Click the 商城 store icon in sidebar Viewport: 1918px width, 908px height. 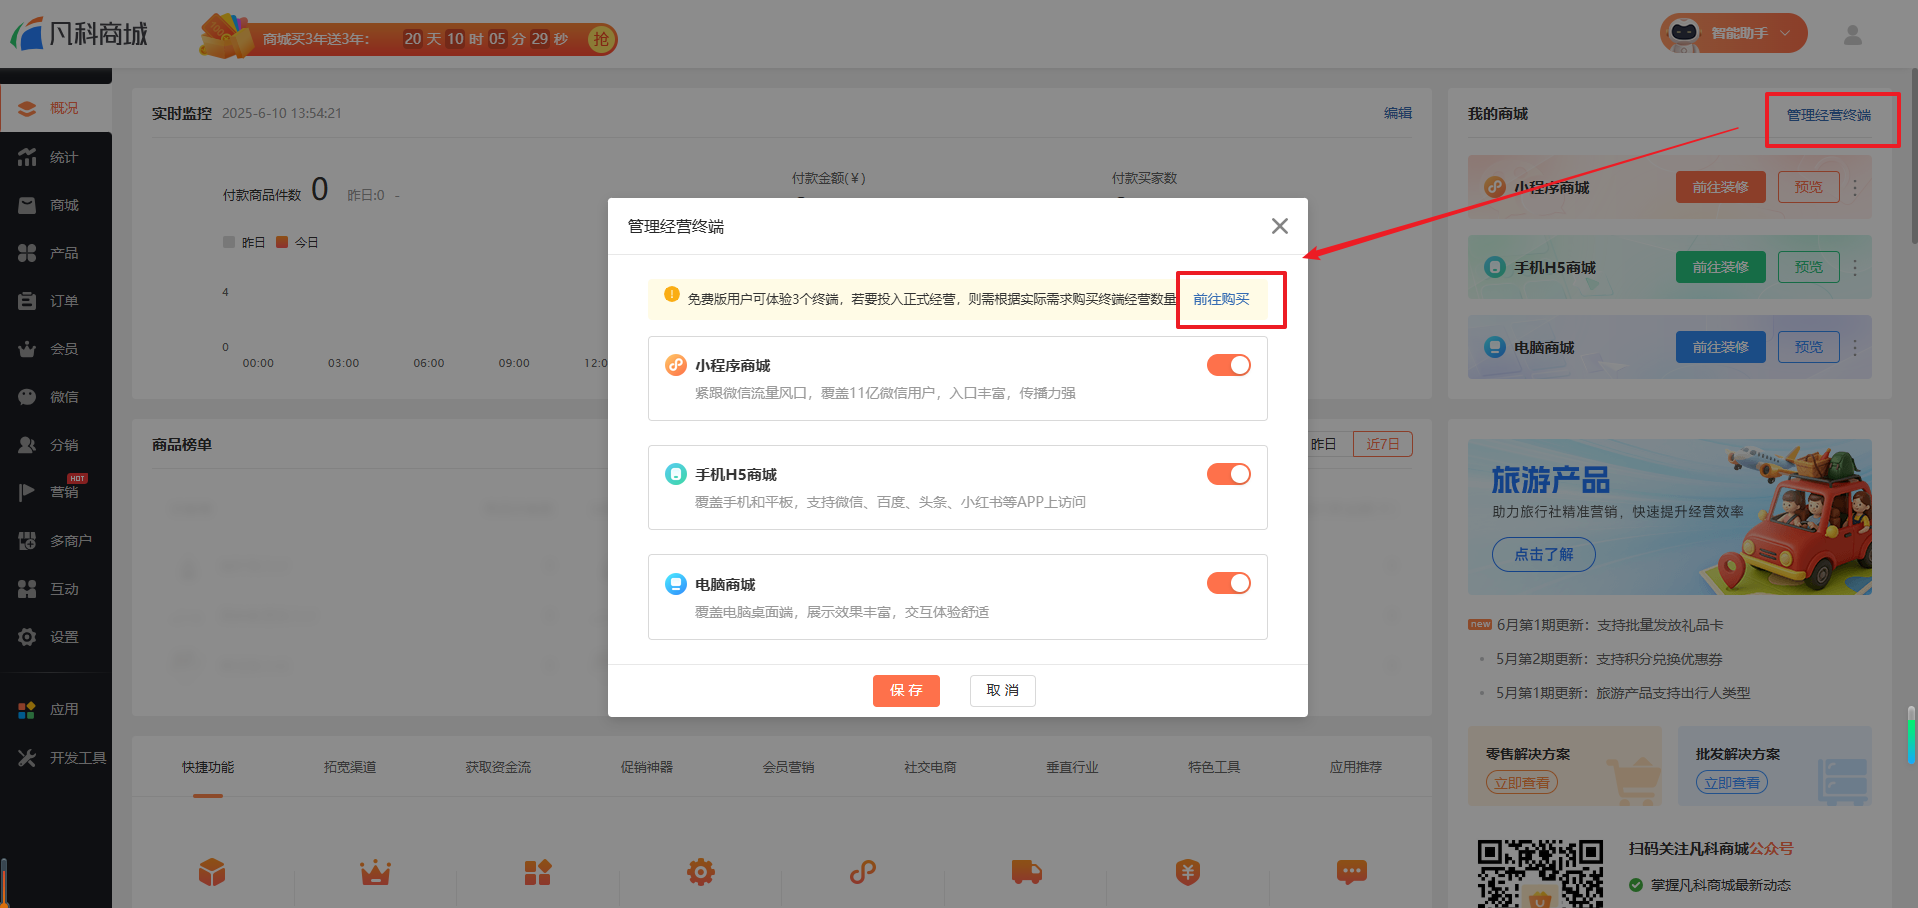pos(27,205)
